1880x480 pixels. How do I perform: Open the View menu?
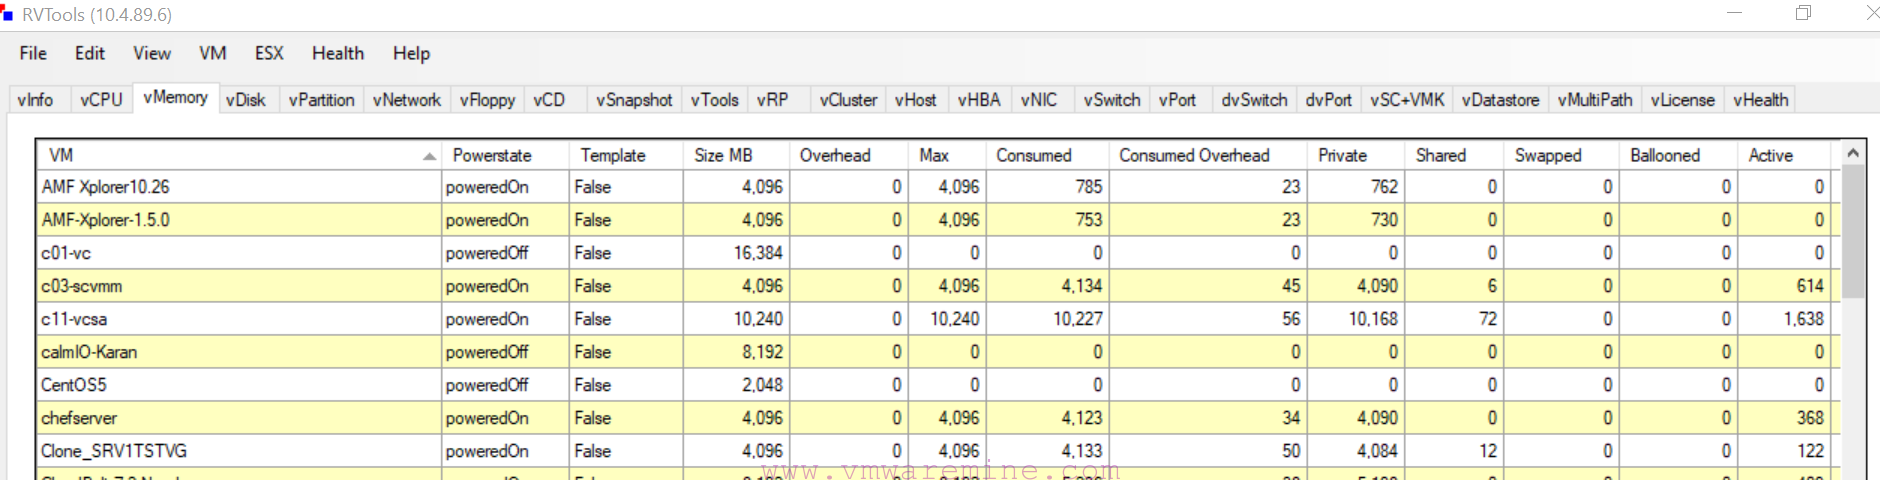[x=152, y=54]
